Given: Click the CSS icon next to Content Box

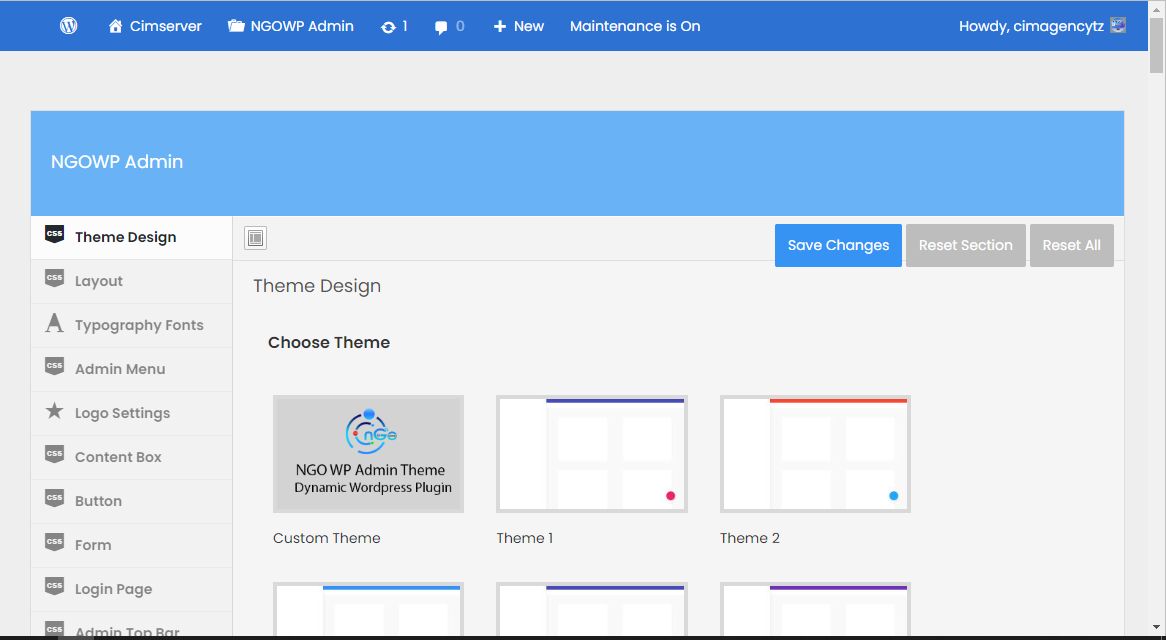Looking at the screenshot, I should pos(54,454).
